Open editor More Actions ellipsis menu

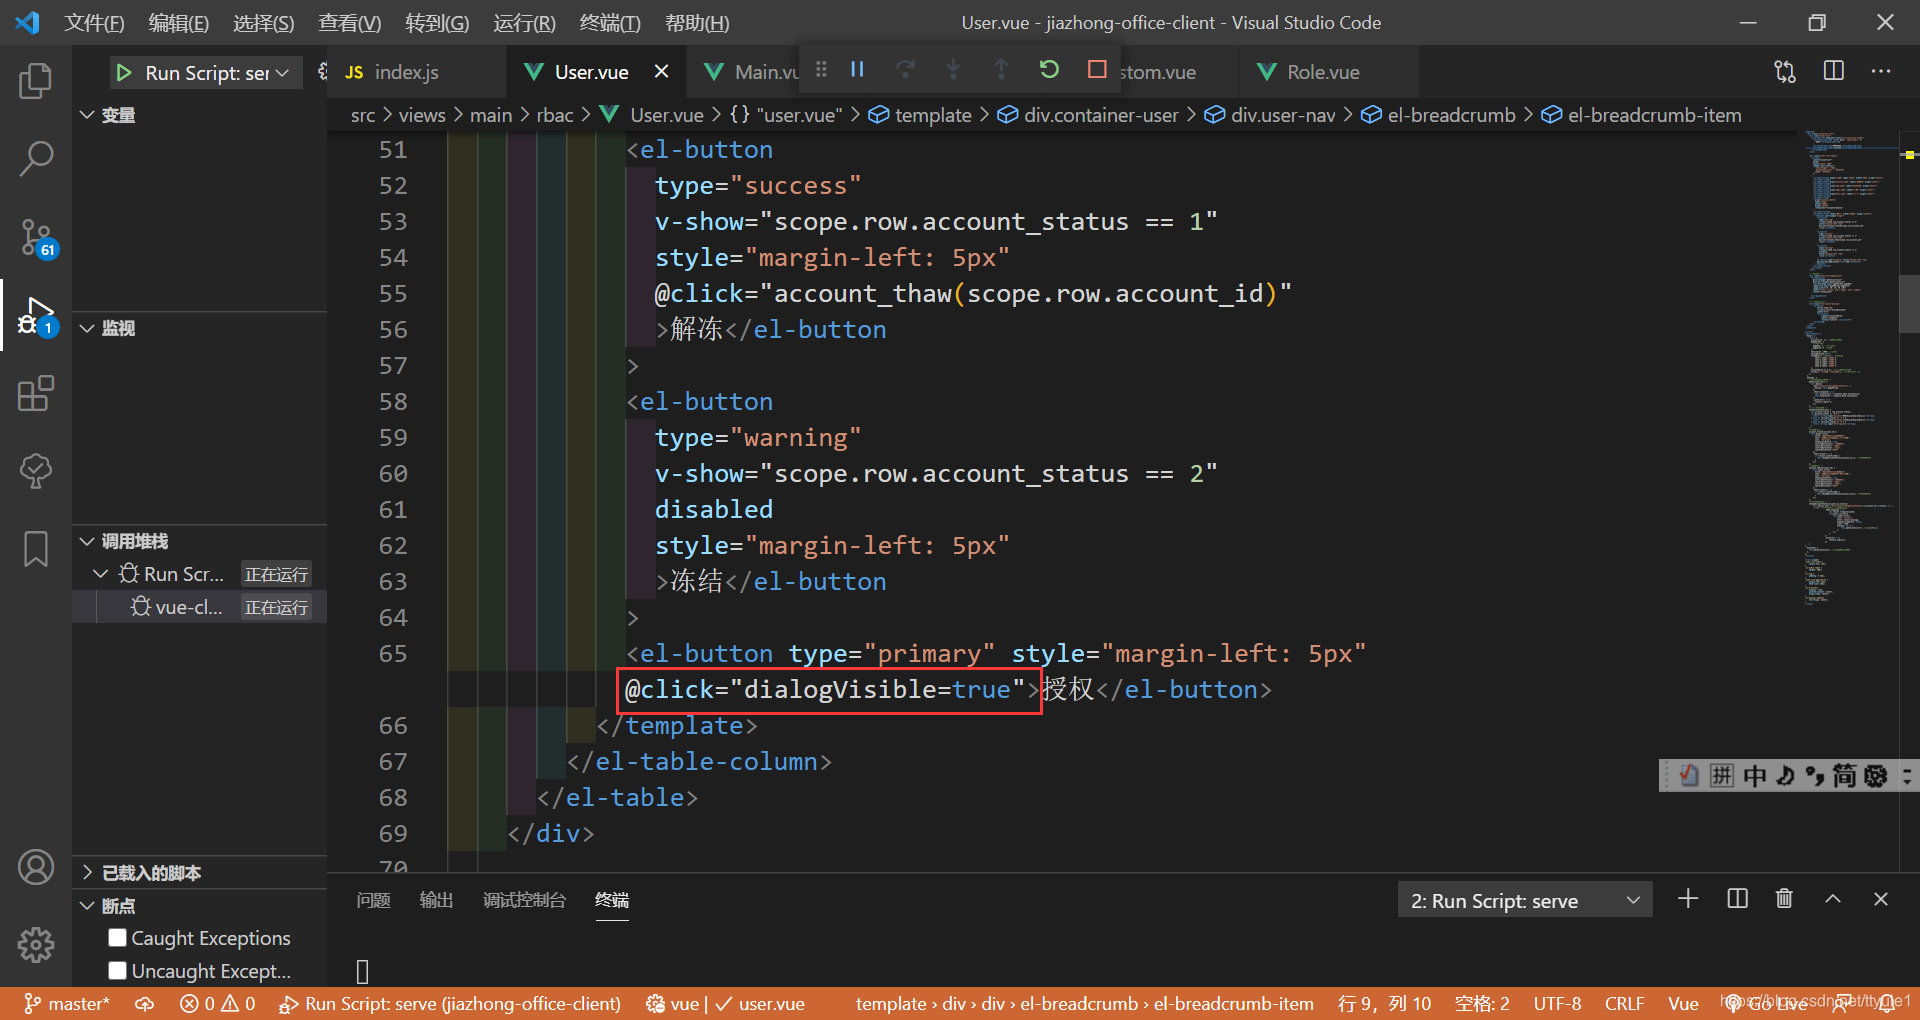point(1881,71)
